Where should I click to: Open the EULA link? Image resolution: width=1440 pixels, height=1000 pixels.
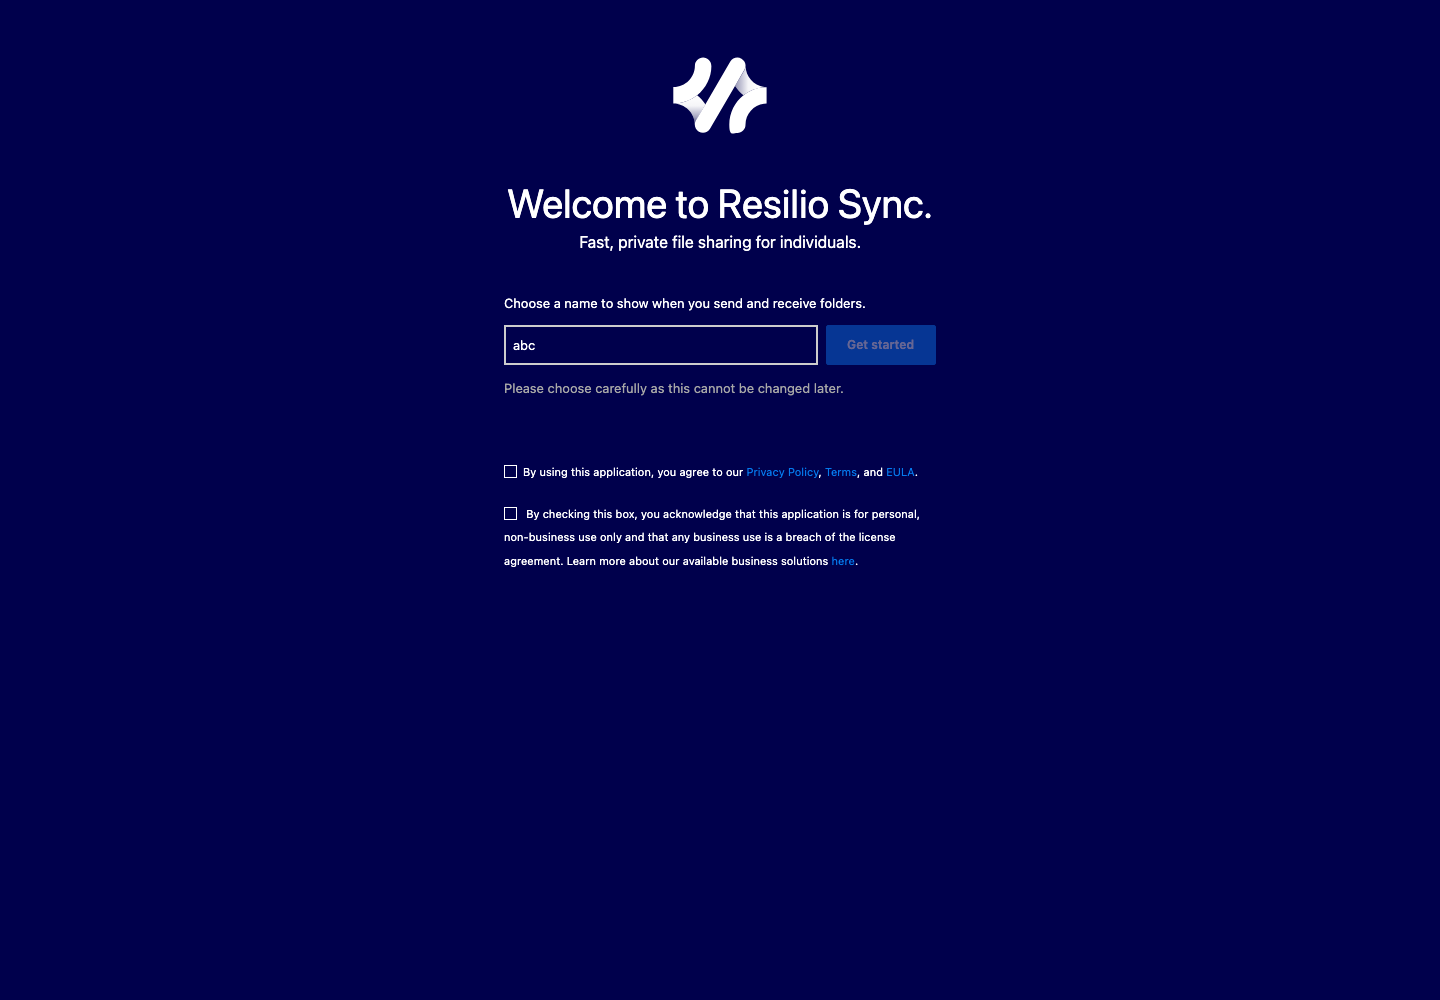pos(900,472)
